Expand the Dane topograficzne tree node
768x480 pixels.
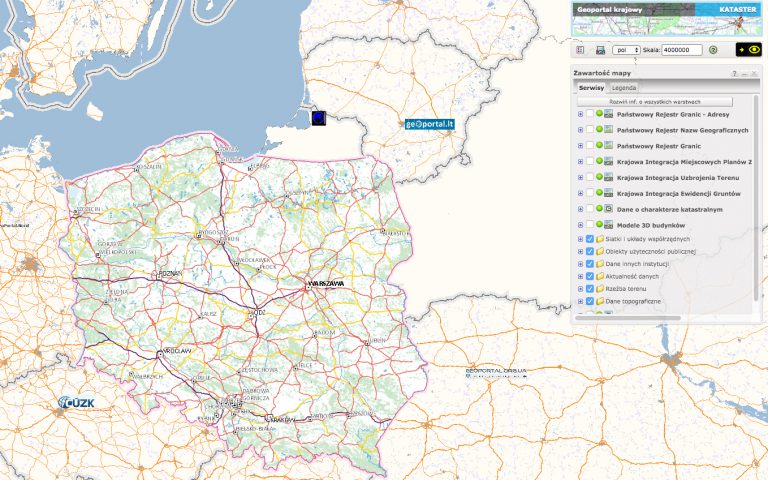click(x=579, y=301)
